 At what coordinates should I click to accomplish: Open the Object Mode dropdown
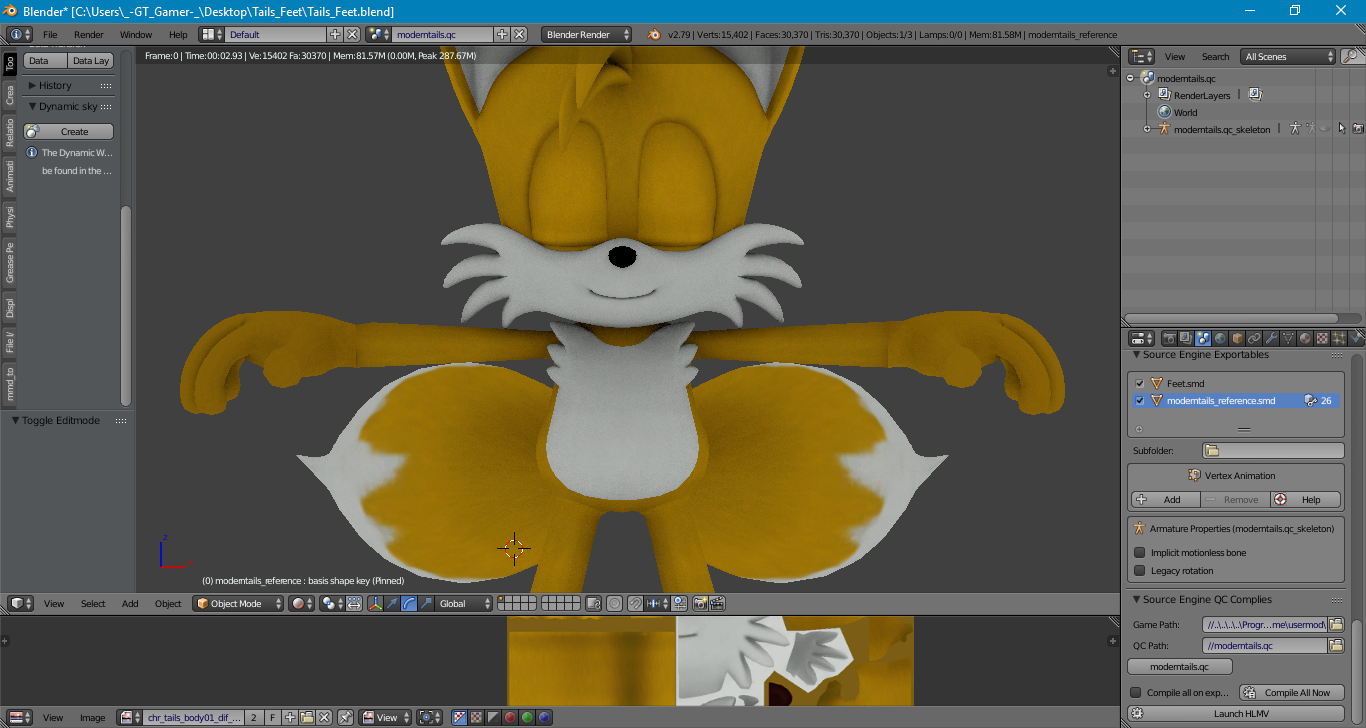(x=238, y=604)
